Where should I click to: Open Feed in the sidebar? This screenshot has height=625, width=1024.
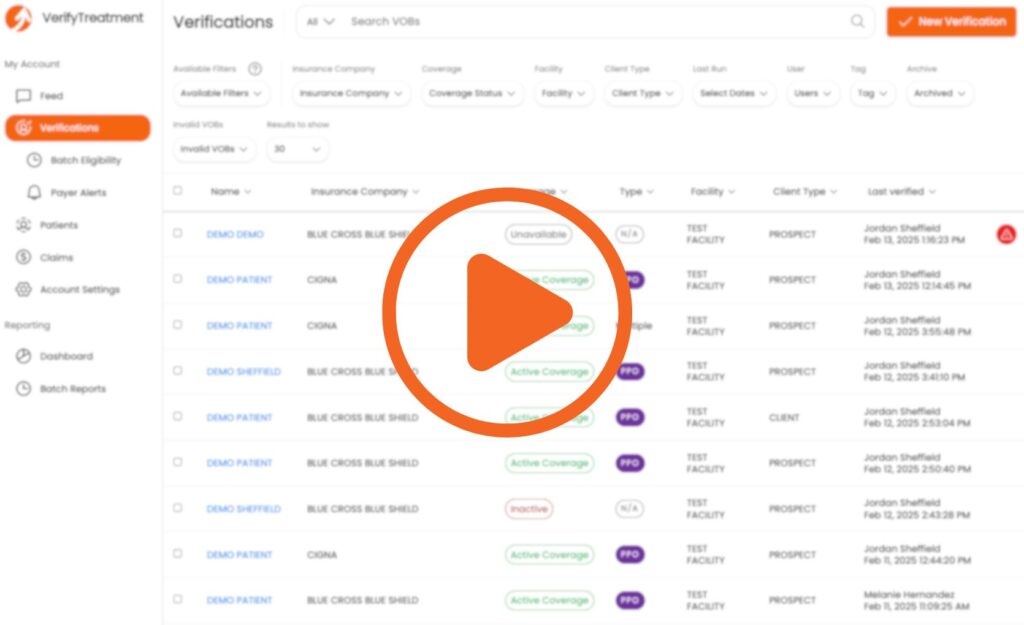coord(51,96)
